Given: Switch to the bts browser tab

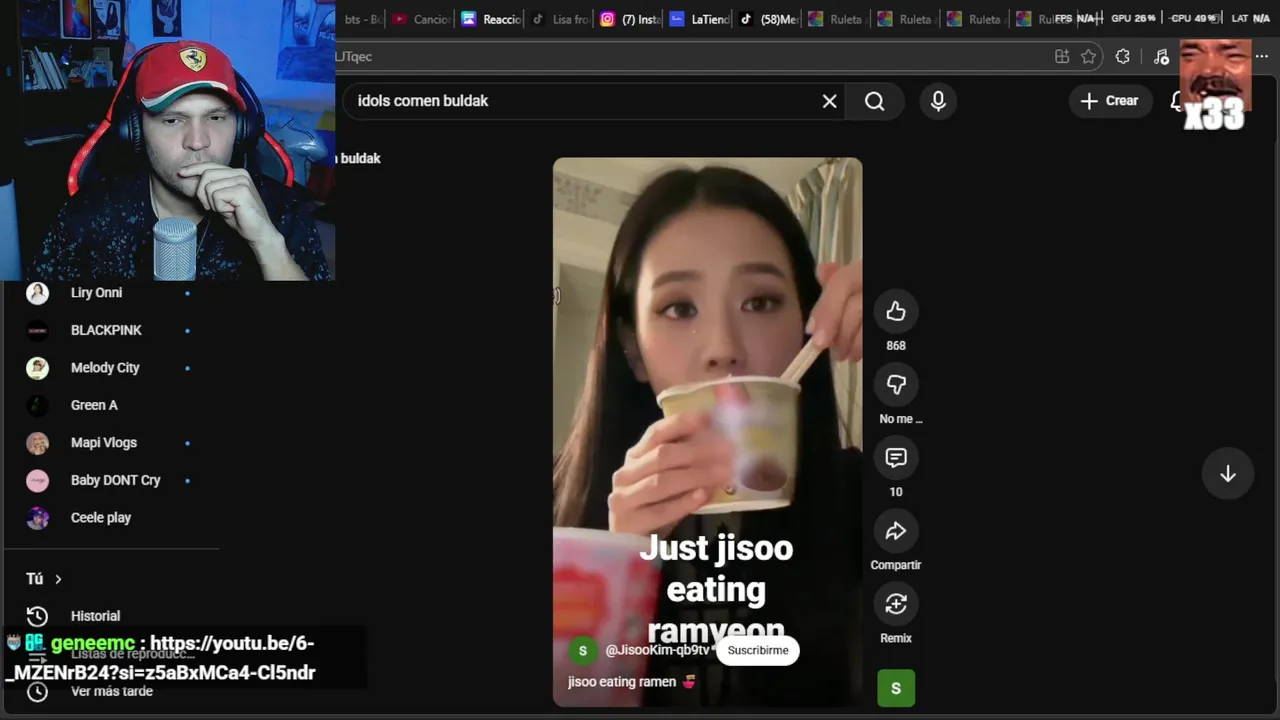Looking at the screenshot, I should [x=361, y=19].
